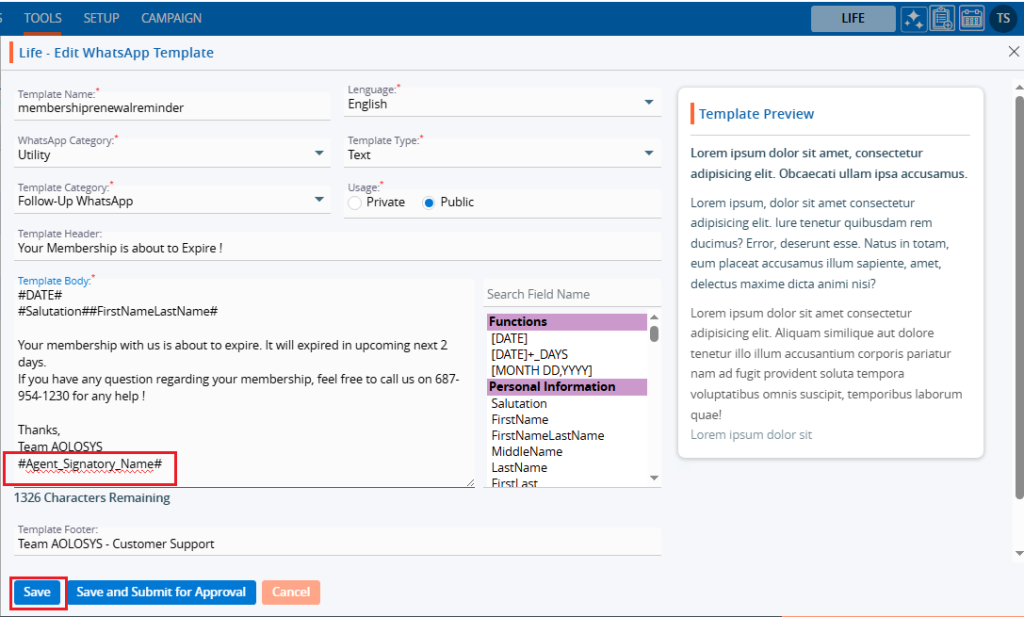The height and width of the screenshot is (617, 1024).
Task: Expand the Template Category dropdown
Action: [319, 200]
